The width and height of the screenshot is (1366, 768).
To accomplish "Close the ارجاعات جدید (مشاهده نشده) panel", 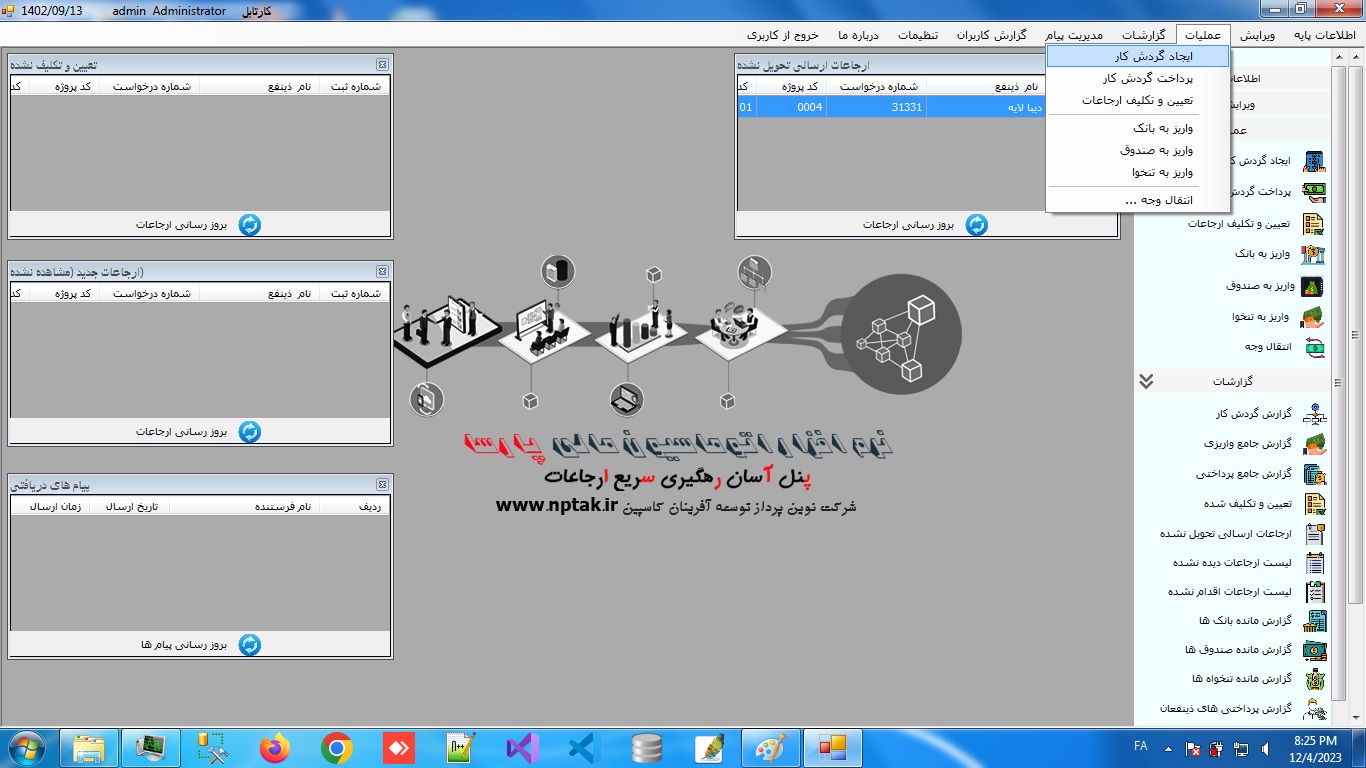I will 382,272.
